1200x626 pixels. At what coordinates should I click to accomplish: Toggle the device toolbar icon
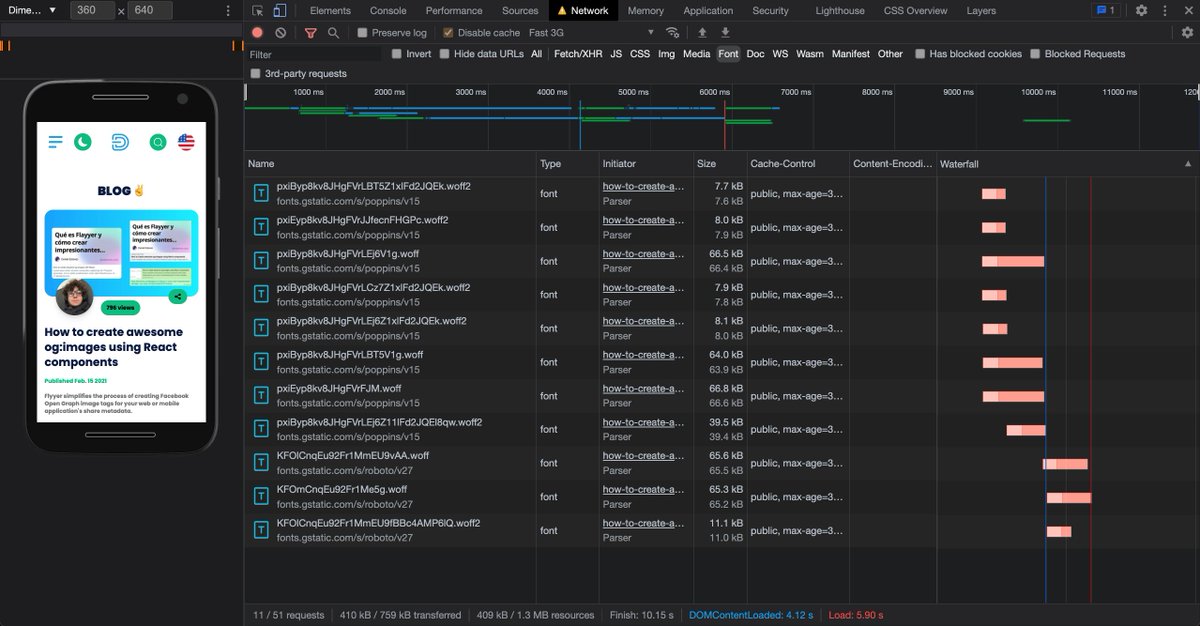click(x=280, y=11)
